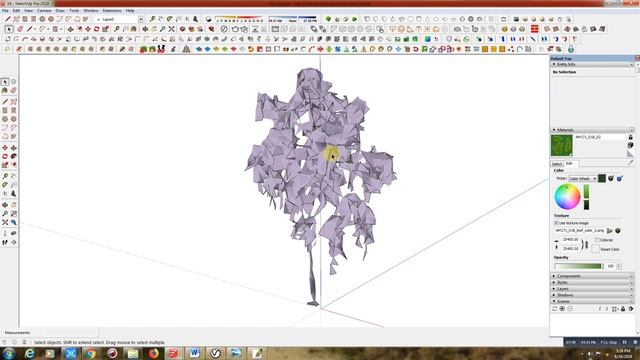Click the red Rotate tool in top toolbar
Viewport: 640px width, 360px height.
click(x=97, y=29)
